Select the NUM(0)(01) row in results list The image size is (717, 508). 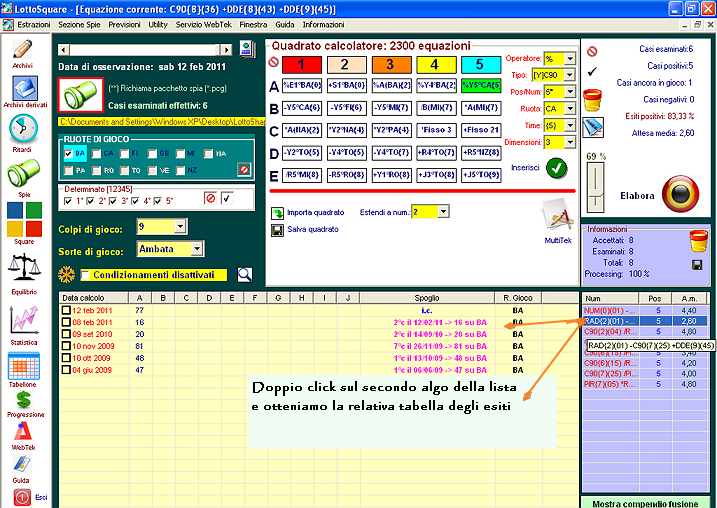click(645, 311)
